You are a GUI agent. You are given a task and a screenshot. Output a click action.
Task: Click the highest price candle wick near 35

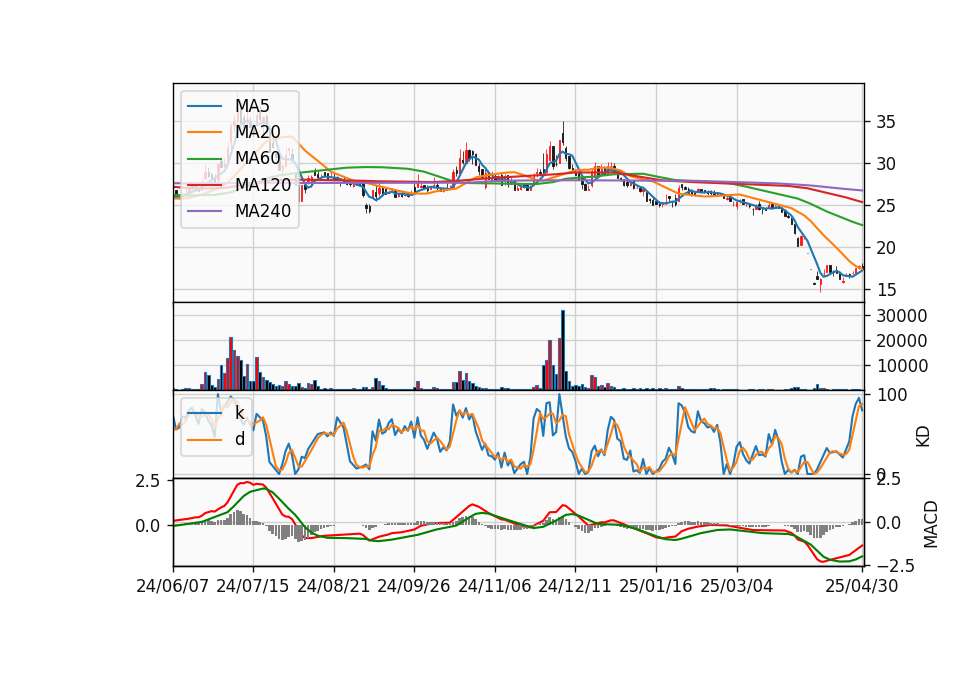(563, 132)
